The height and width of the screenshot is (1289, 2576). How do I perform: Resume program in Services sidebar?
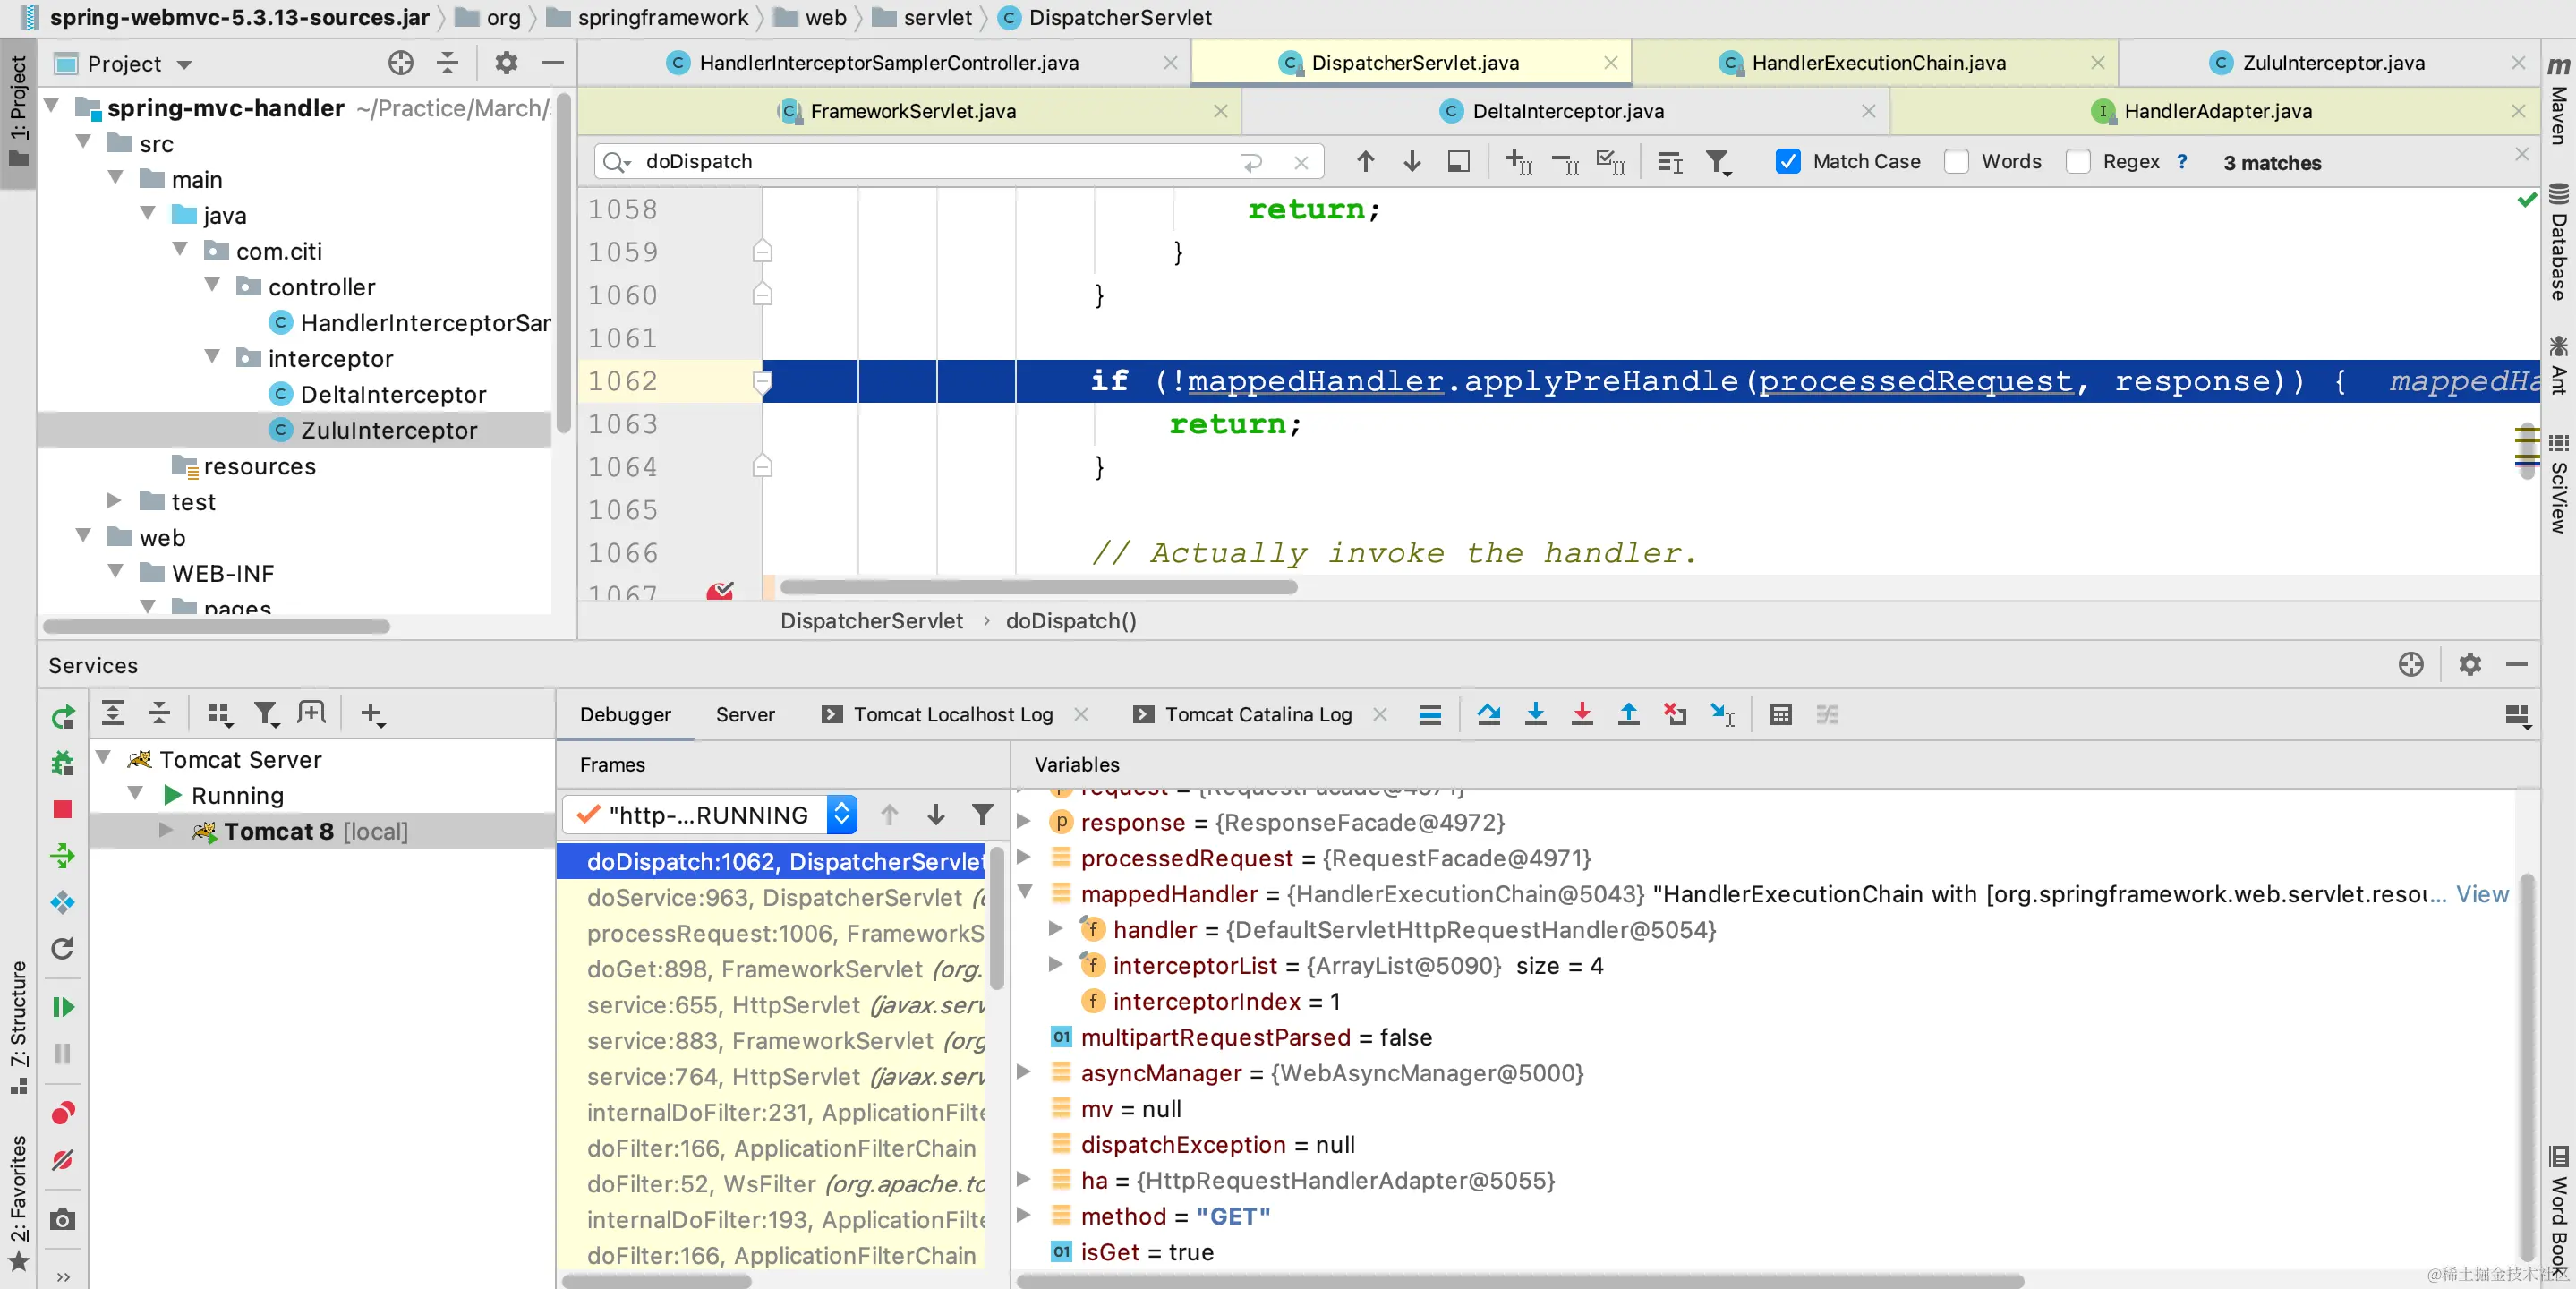62,1007
